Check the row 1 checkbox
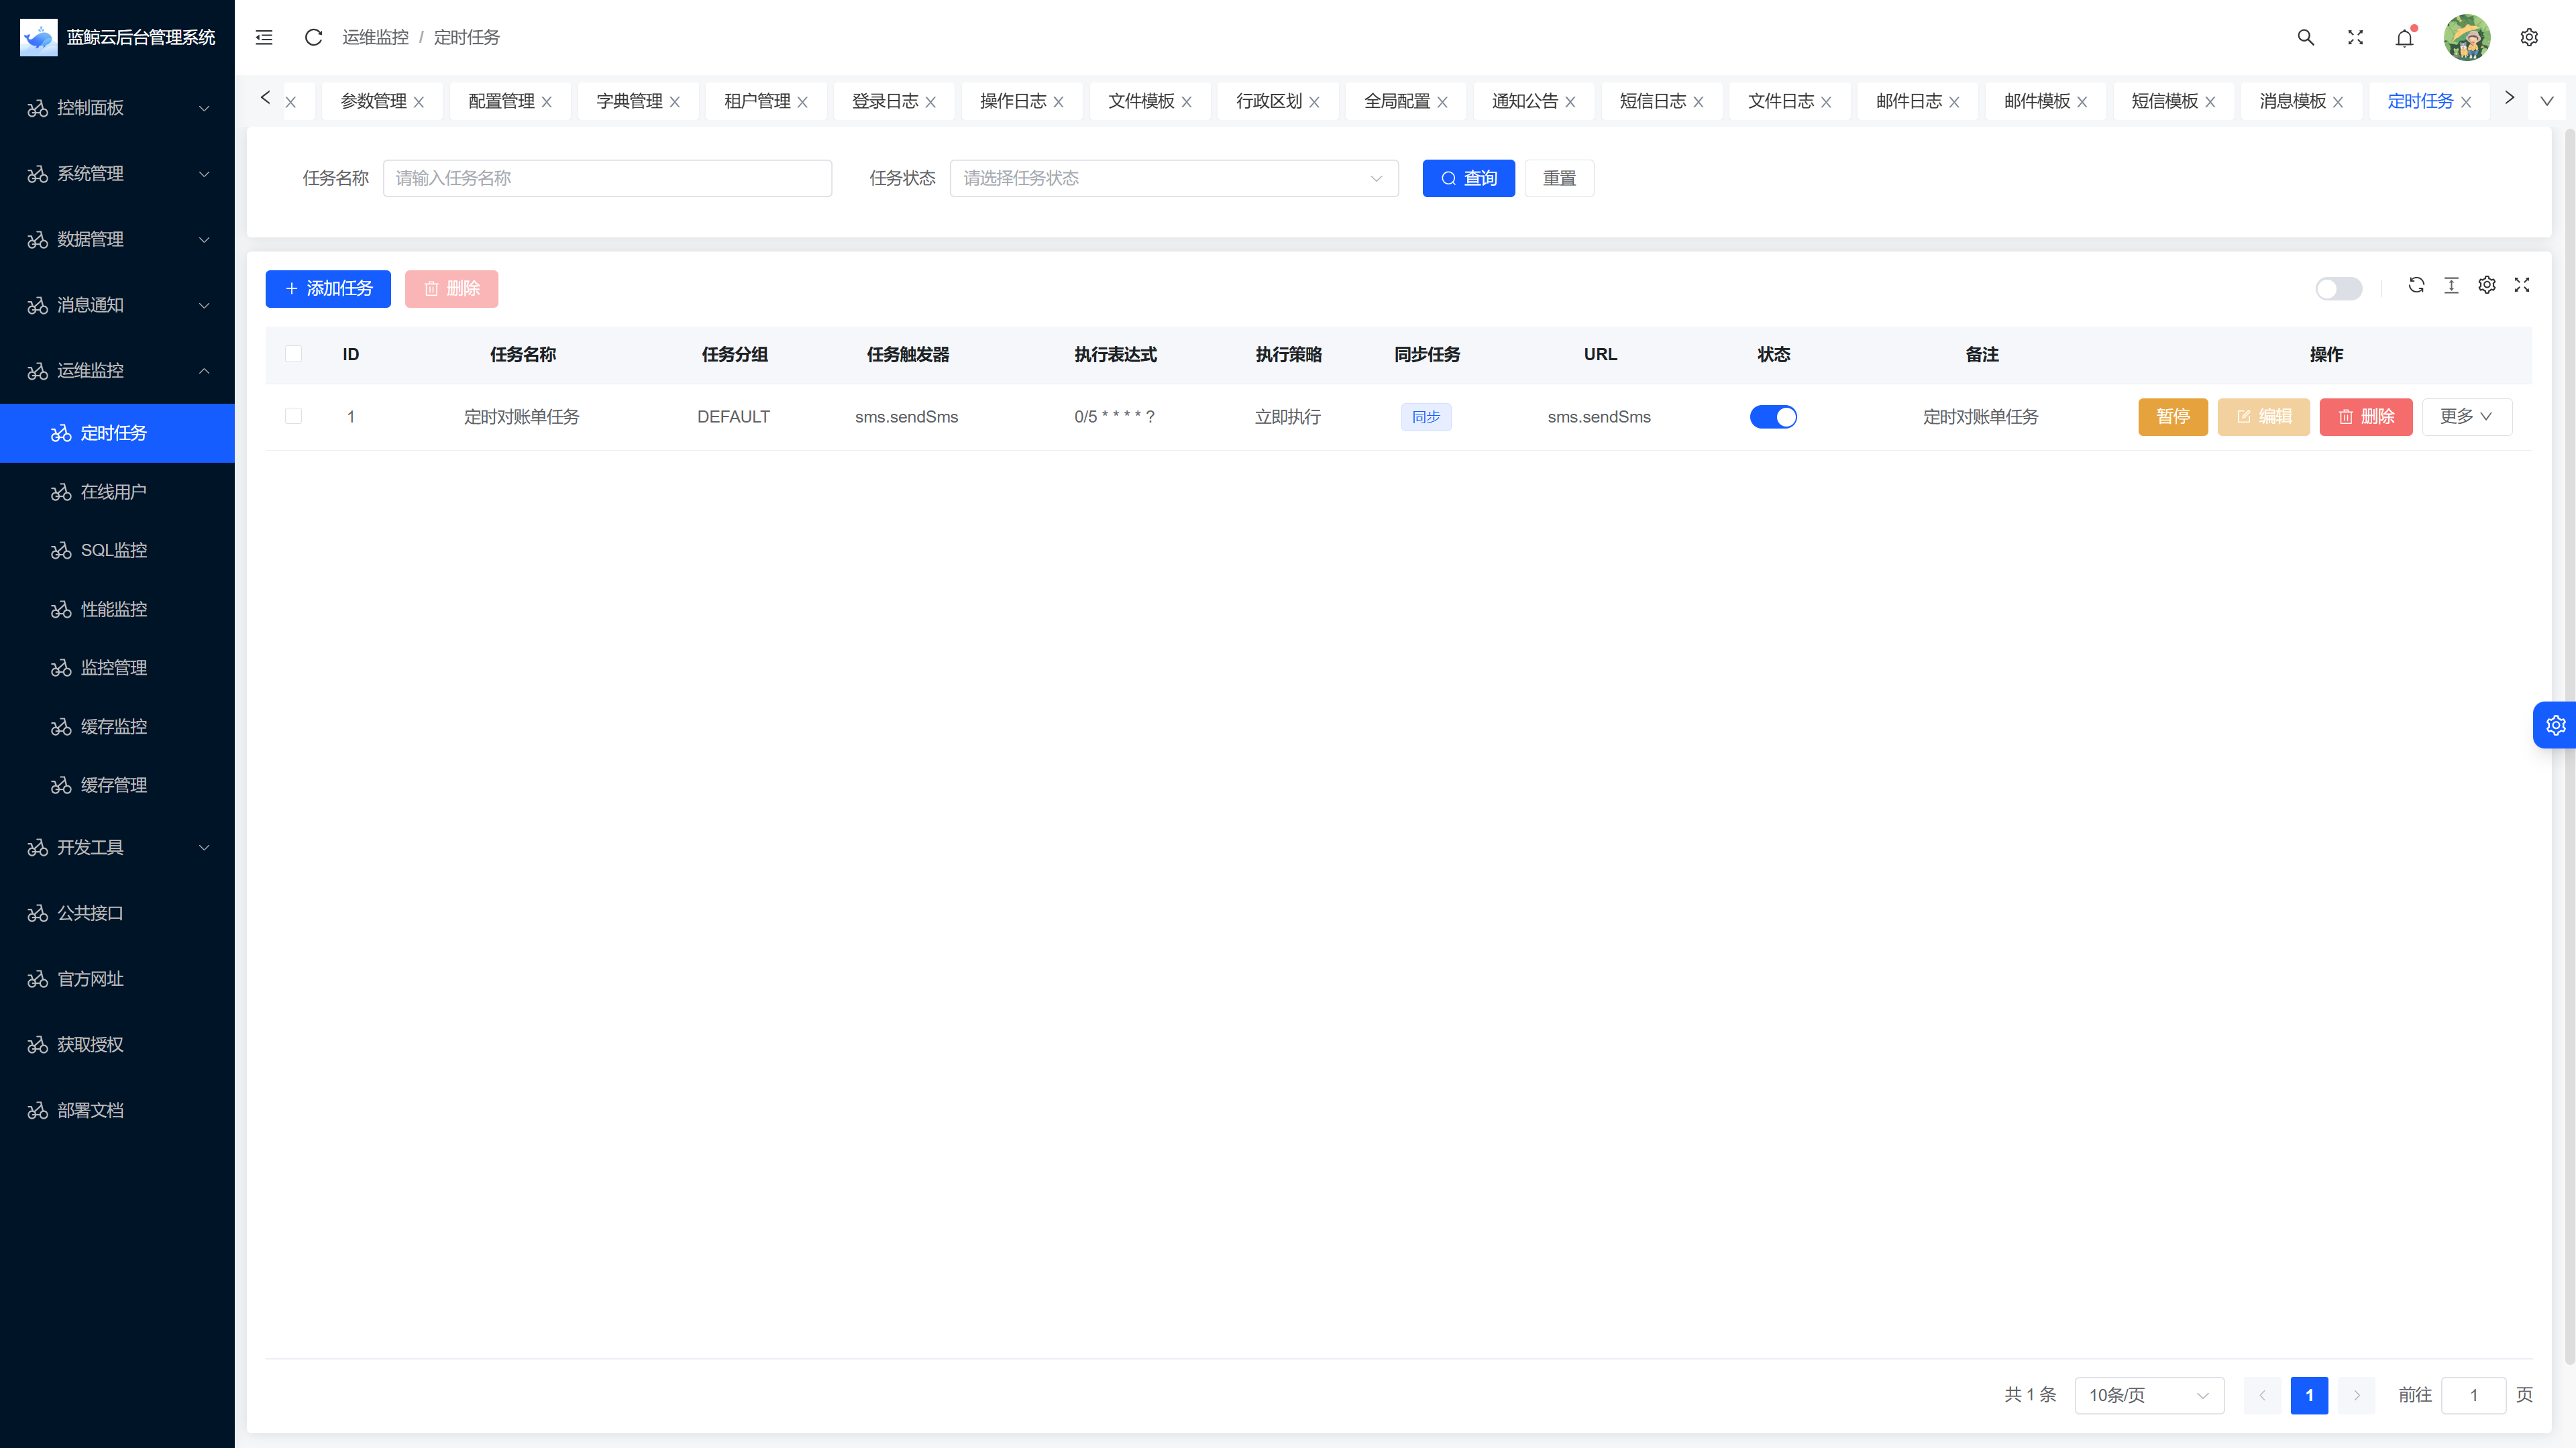 coord(293,416)
